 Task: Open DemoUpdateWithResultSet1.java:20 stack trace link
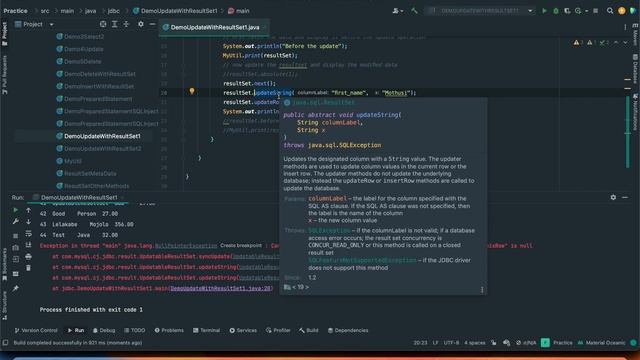tap(221, 289)
